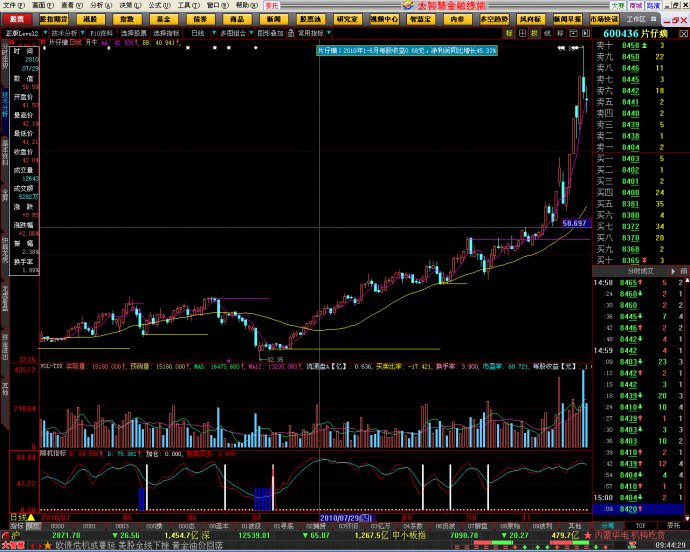Expand the 日线 period dropdown arrow
Screen dimensions: 690x552
pos(214,33)
